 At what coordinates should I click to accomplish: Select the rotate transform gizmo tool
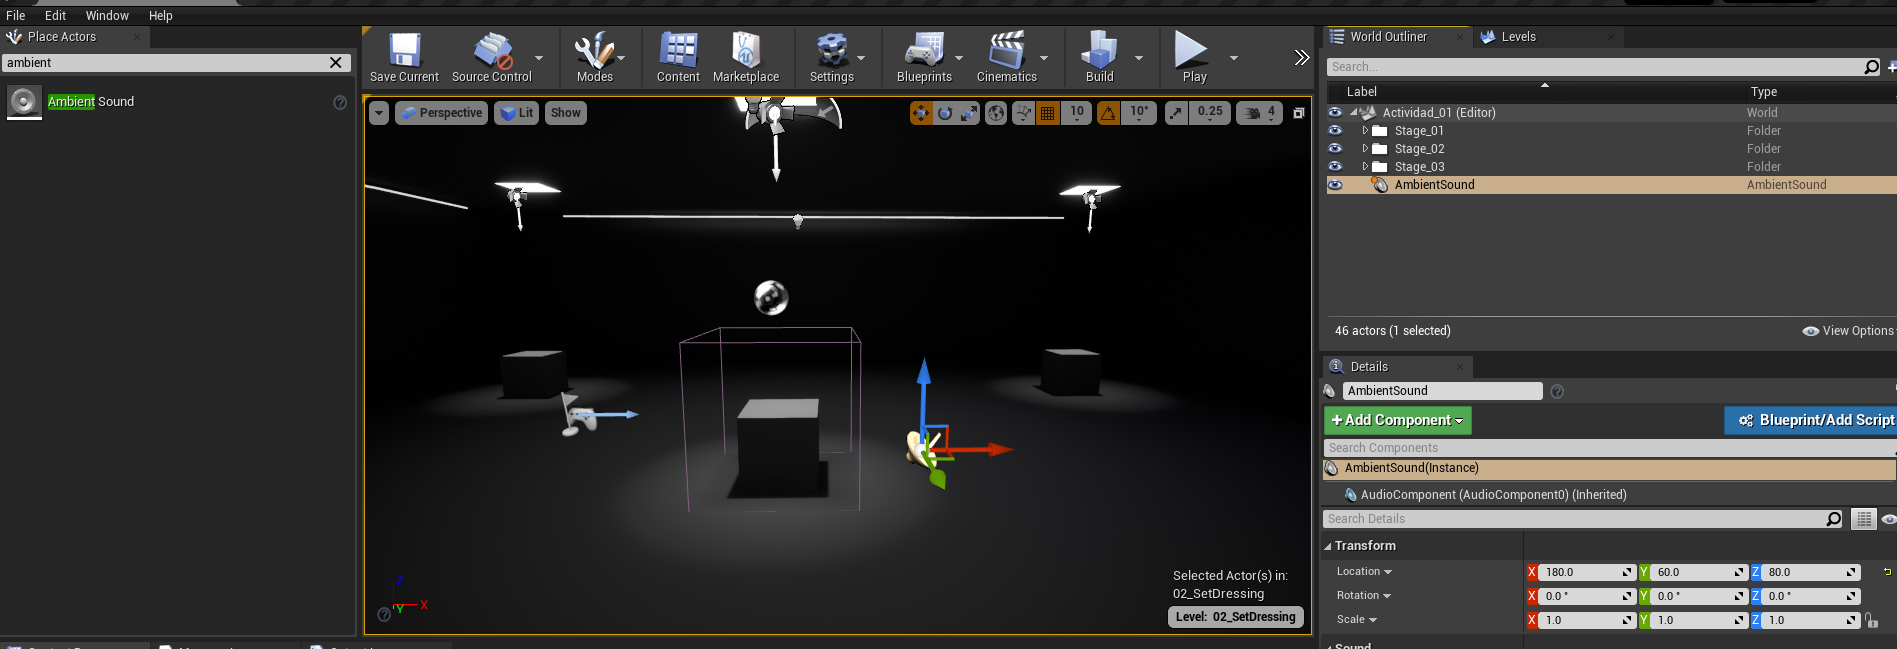coord(945,113)
